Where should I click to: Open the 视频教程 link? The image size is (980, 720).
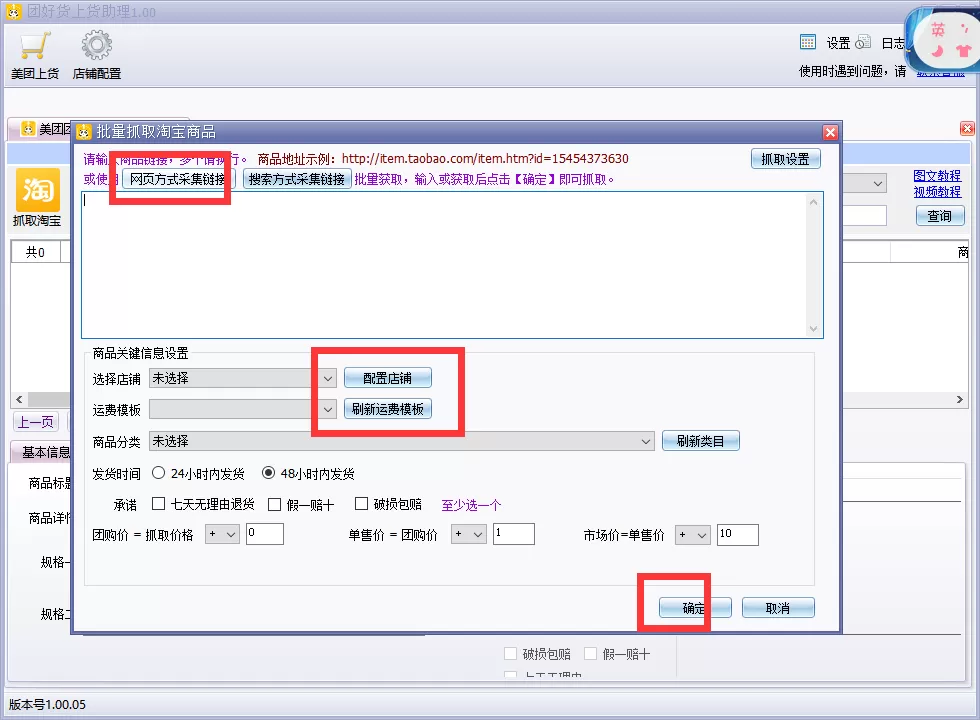point(937,192)
